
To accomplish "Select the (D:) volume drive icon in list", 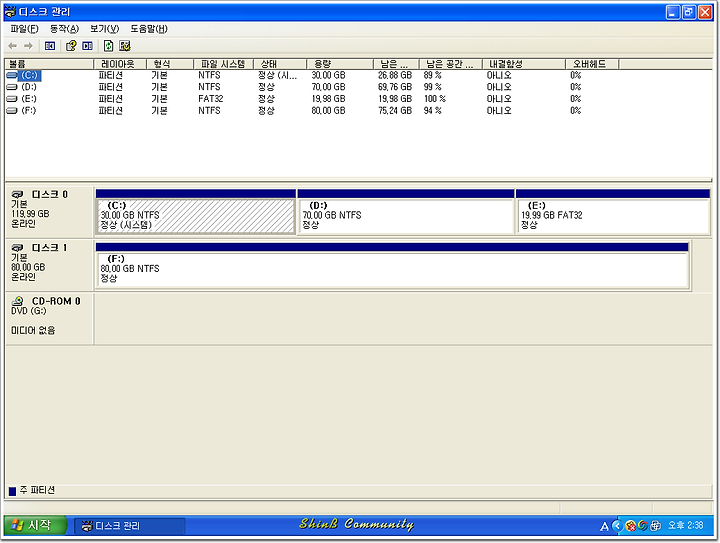I will [12, 87].
